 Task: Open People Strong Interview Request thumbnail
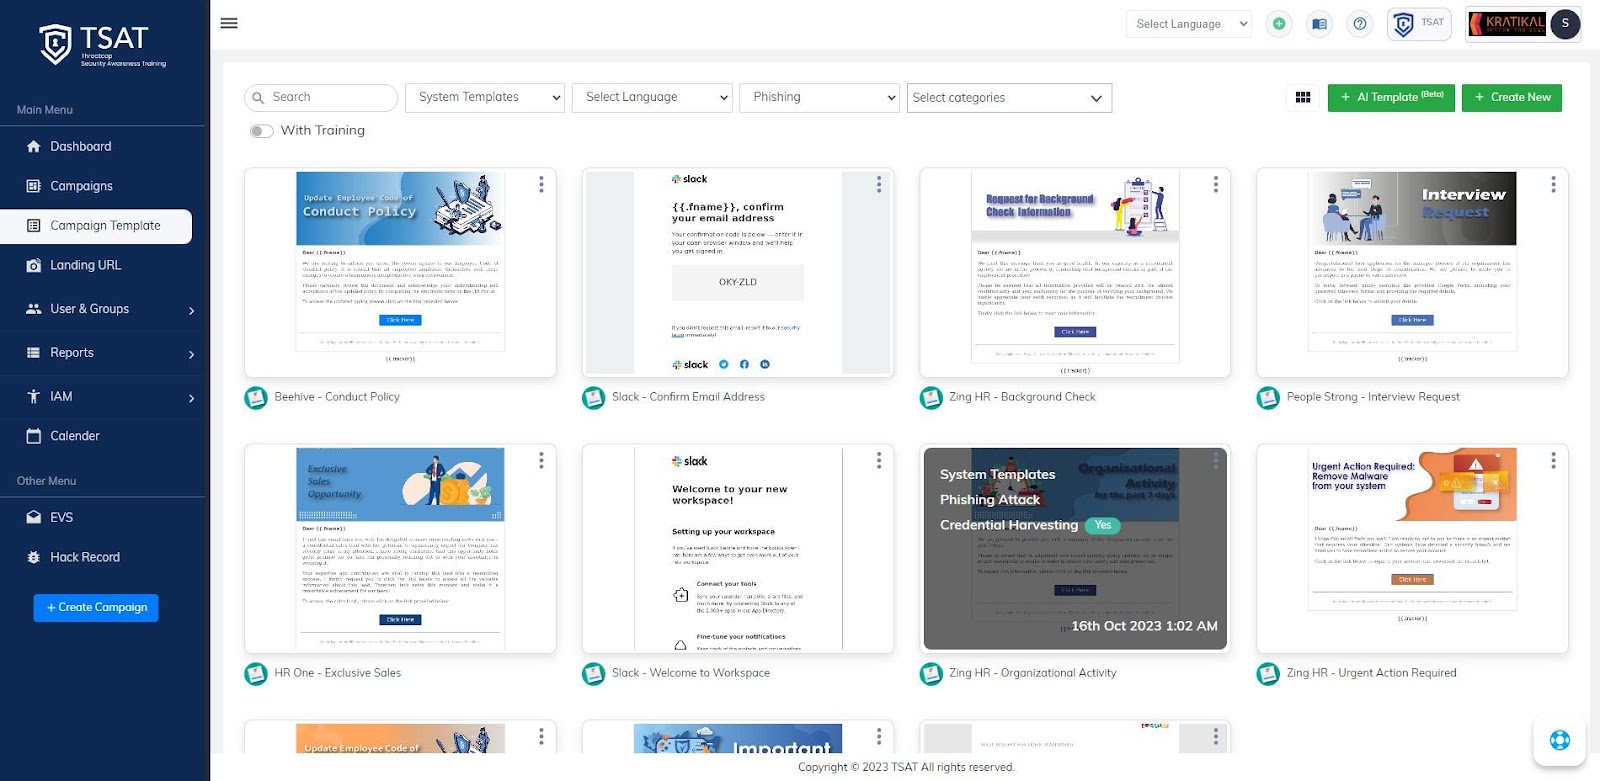pos(1412,272)
